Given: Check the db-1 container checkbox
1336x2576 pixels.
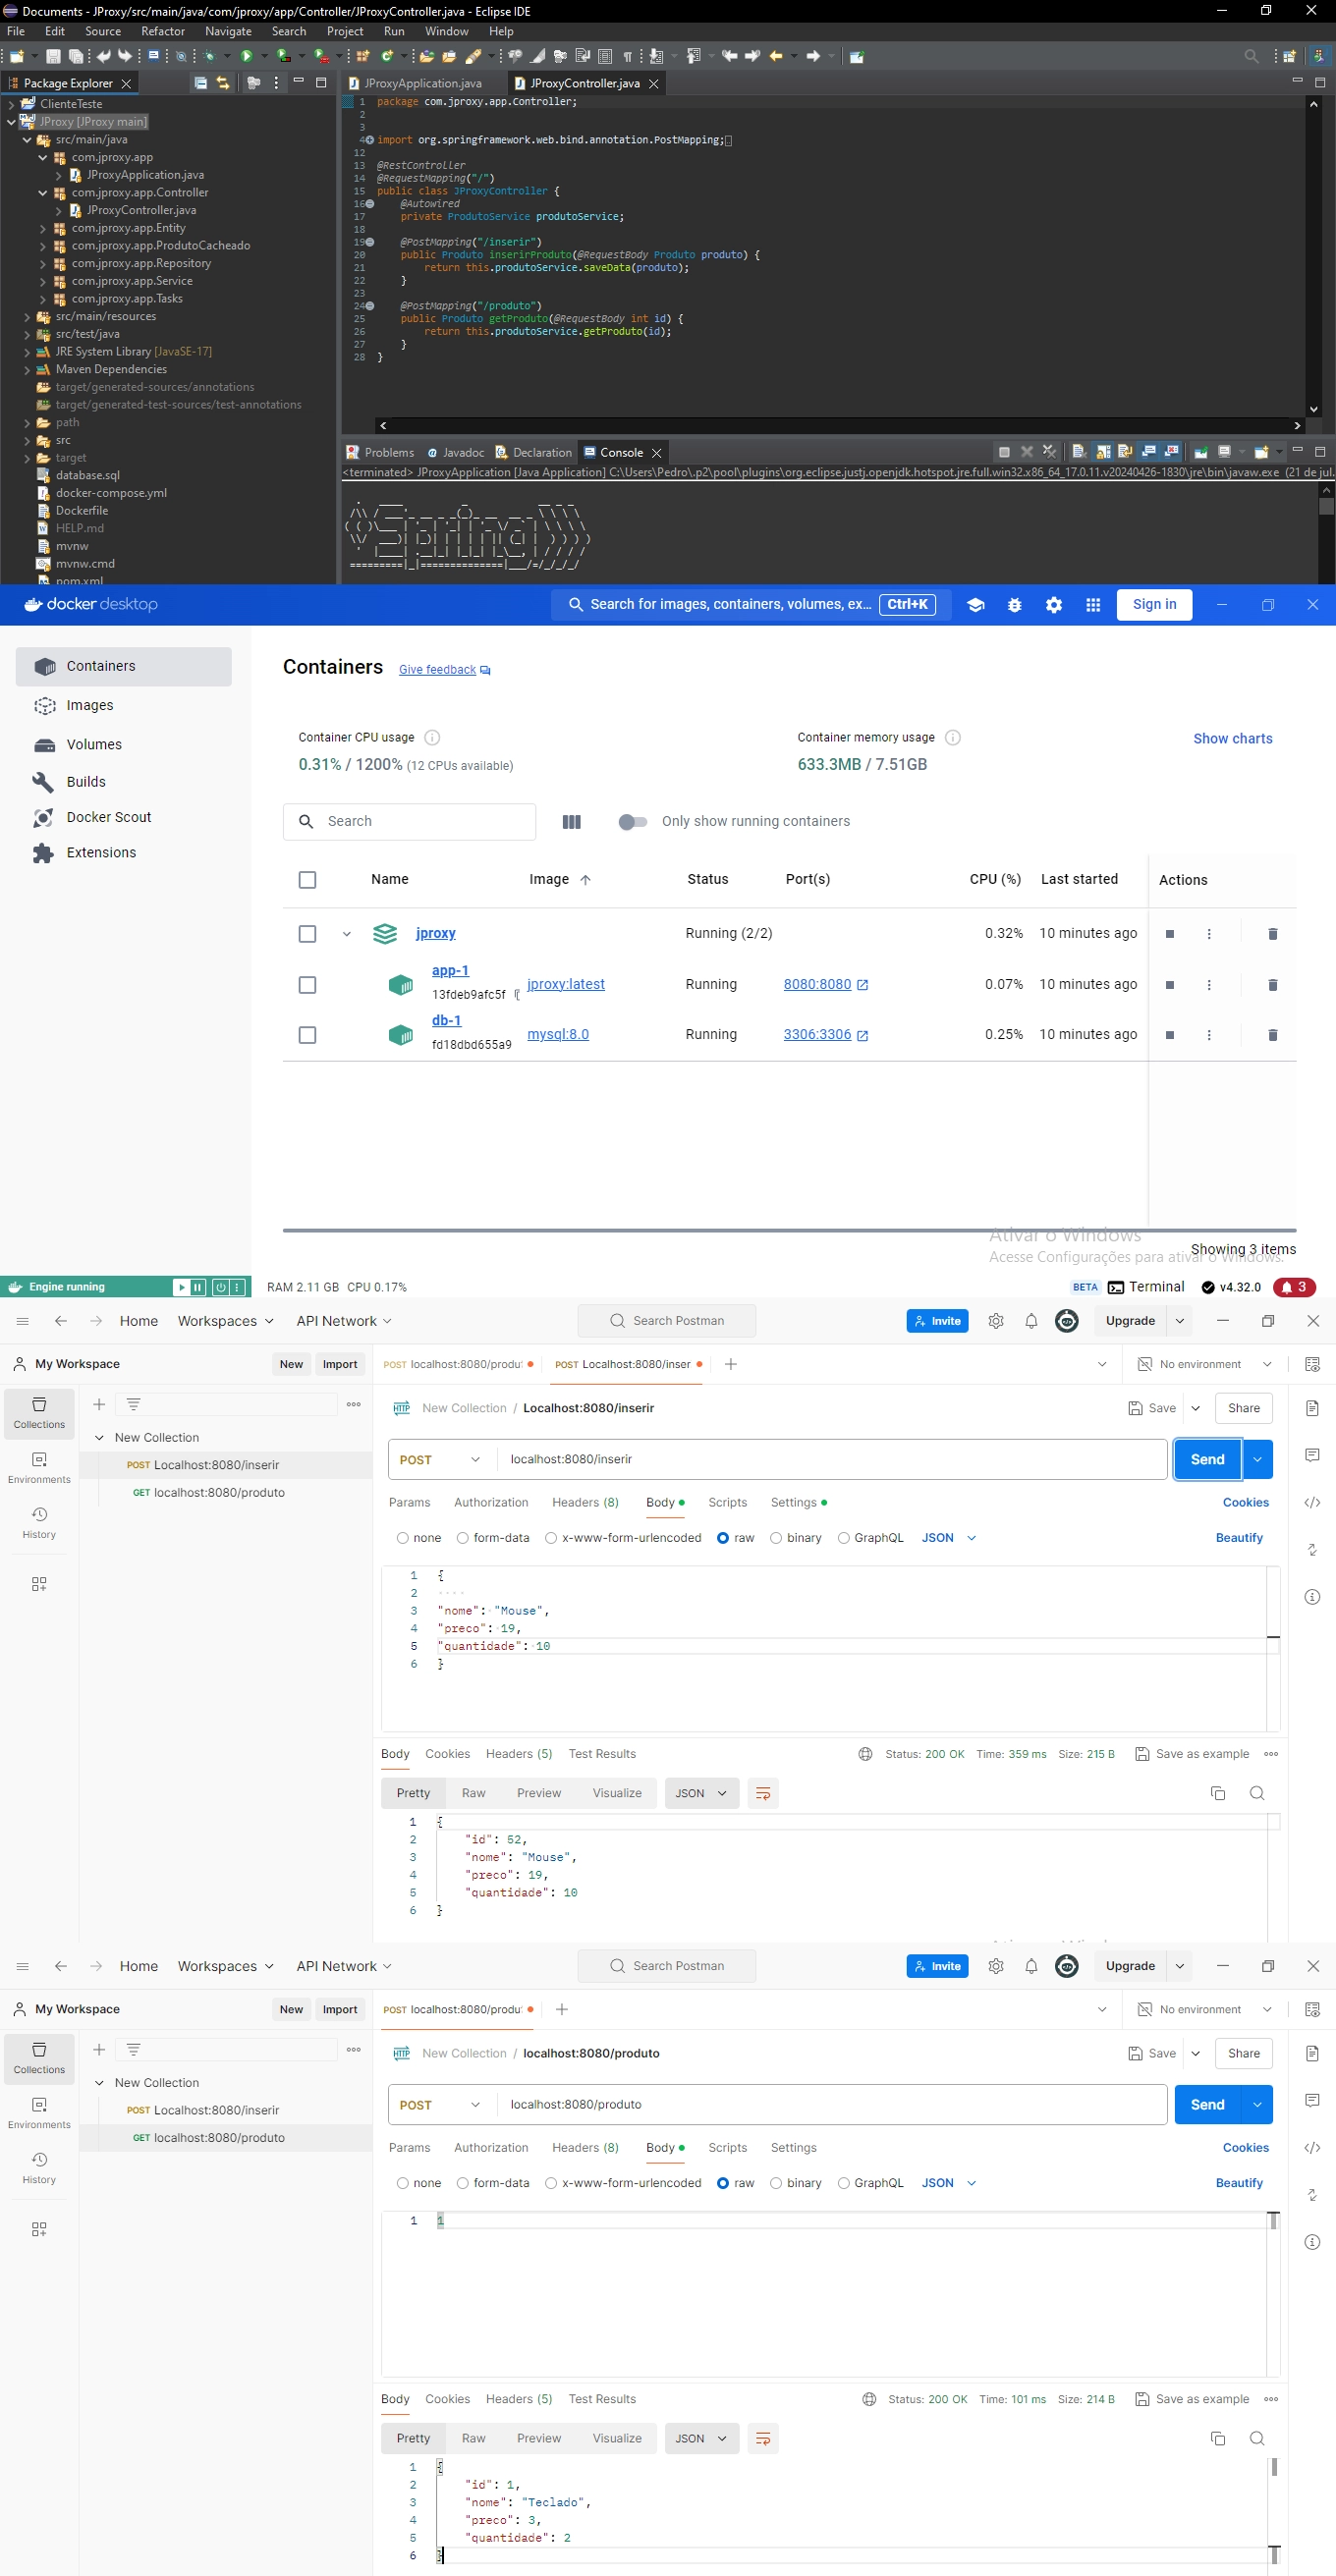Looking at the screenshot, I should coord(307,1035).
